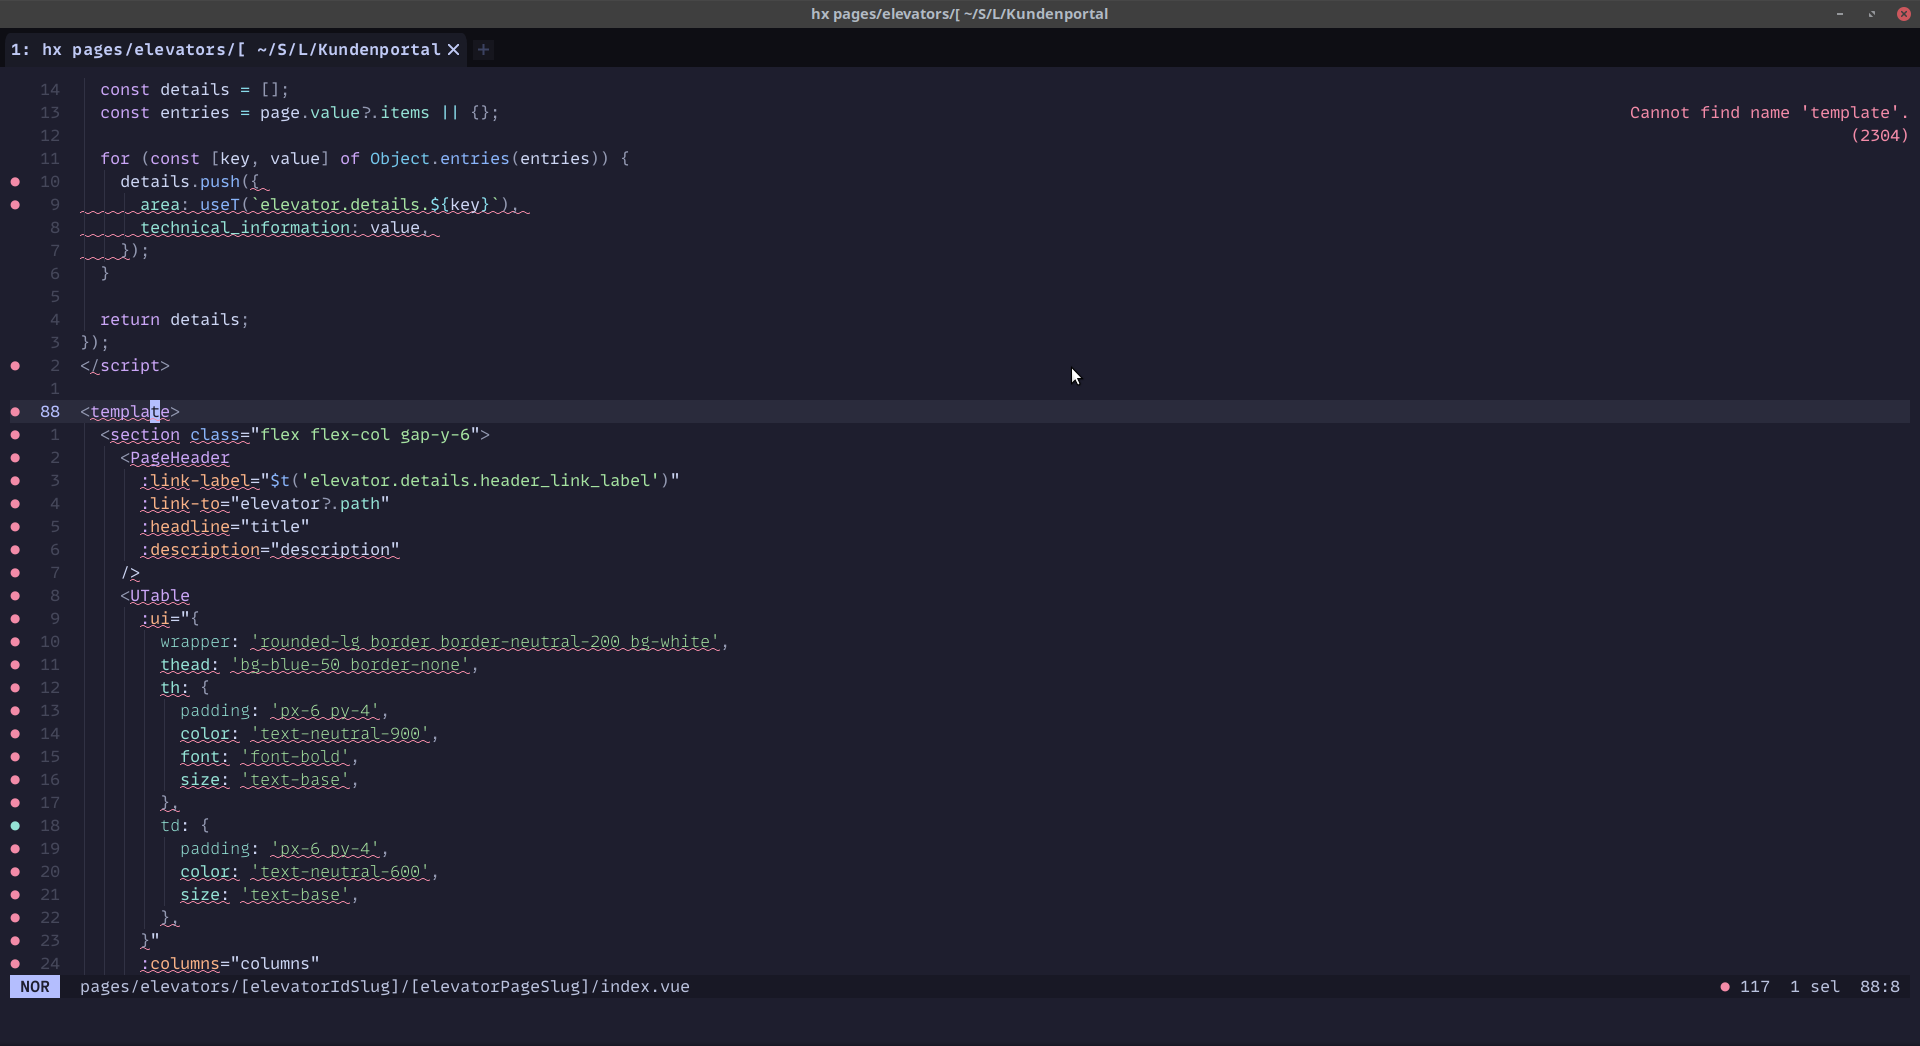Click the closing </script> tag
Screen dimensions: 1920x1046
tap(125, 366)
